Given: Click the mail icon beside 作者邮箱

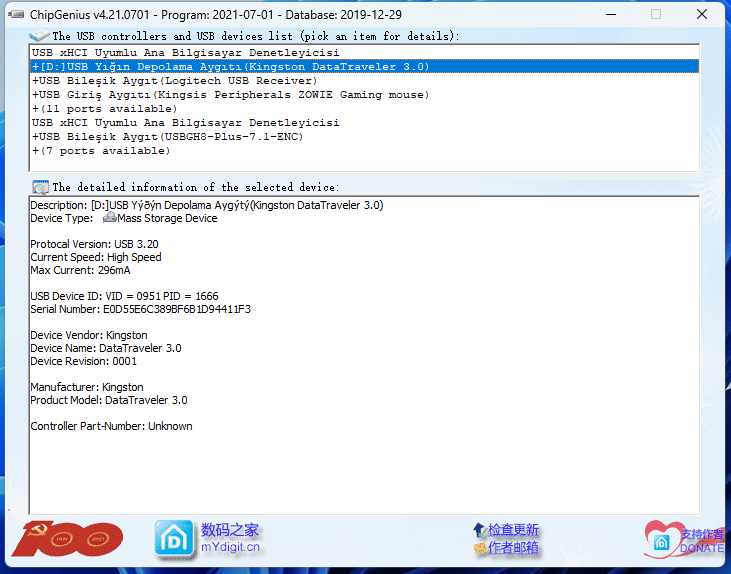Looking at the screenshot, I should (x=480, y=548).
